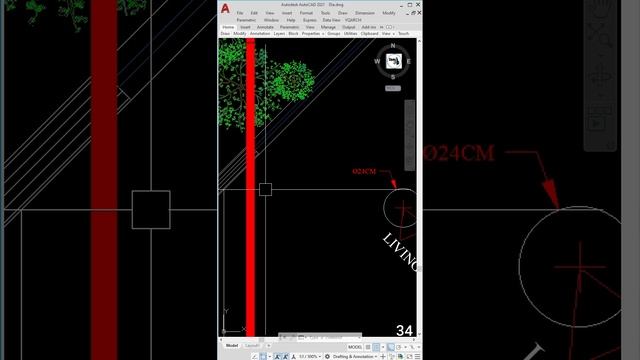The height and width of the screenshot is (360, 640).
Task: Switch to the Manage ribbon tab
Action: pos(328,27)
